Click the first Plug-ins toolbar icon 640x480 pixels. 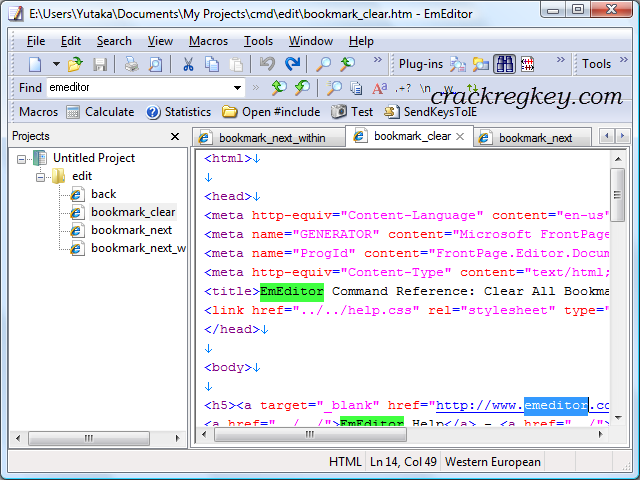(458, 64)
